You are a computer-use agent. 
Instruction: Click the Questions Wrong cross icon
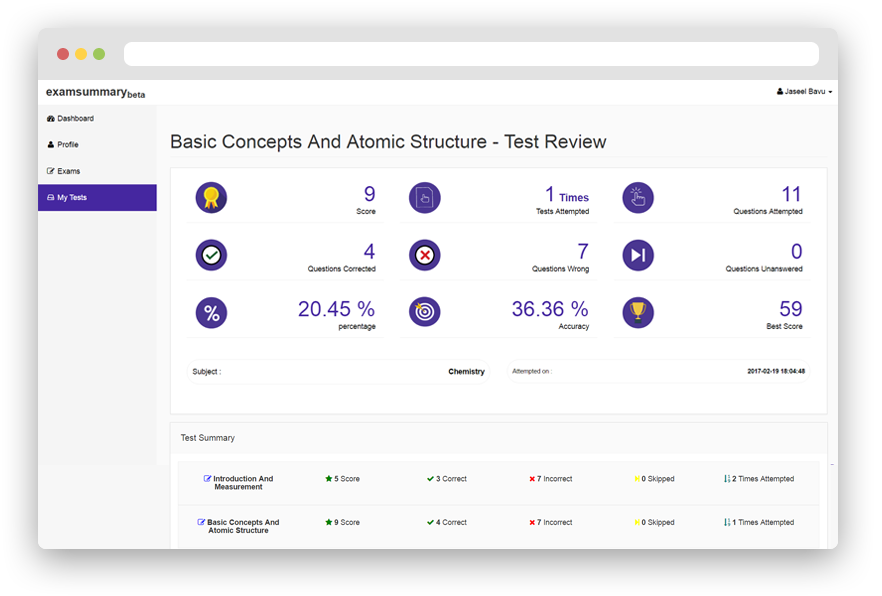point(425,255)
